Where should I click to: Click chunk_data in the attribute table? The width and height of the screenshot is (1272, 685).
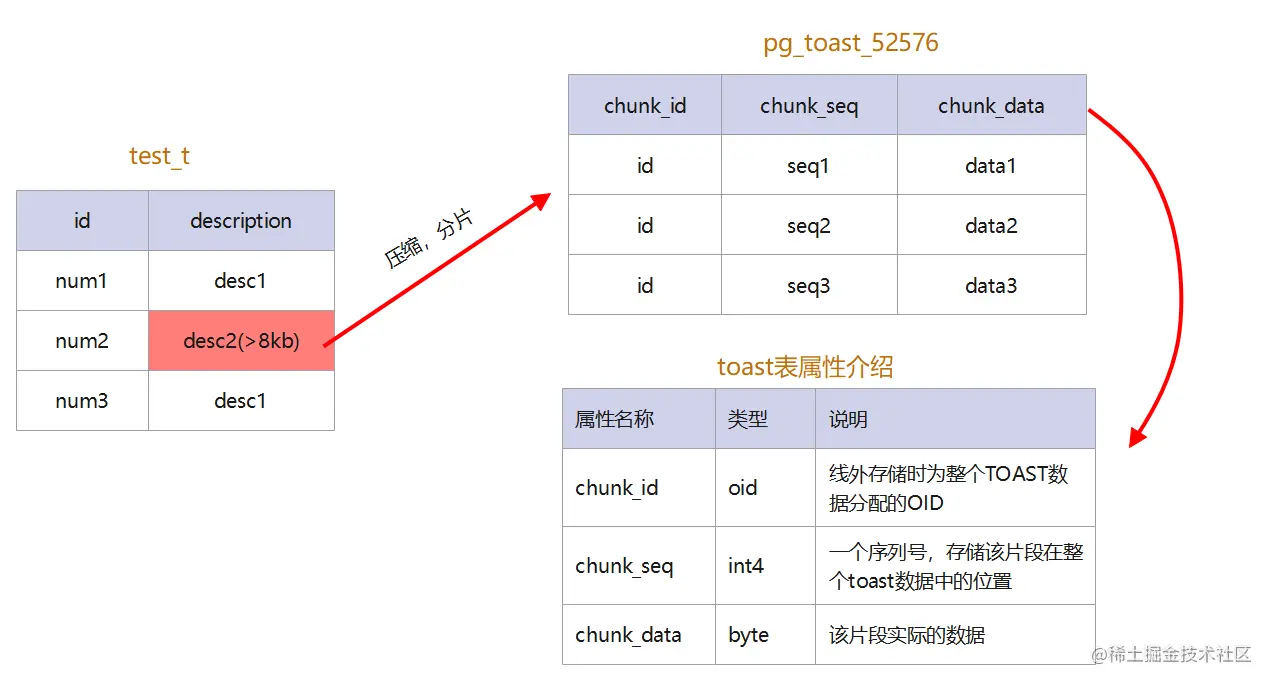(x=639, y=635)
